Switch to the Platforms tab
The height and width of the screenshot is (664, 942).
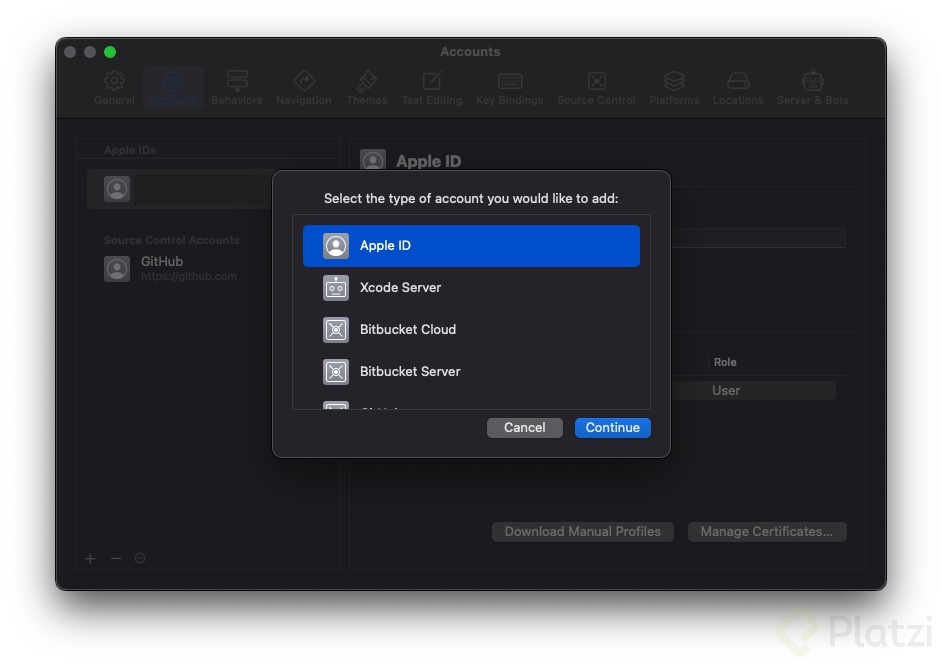(674, 88)
